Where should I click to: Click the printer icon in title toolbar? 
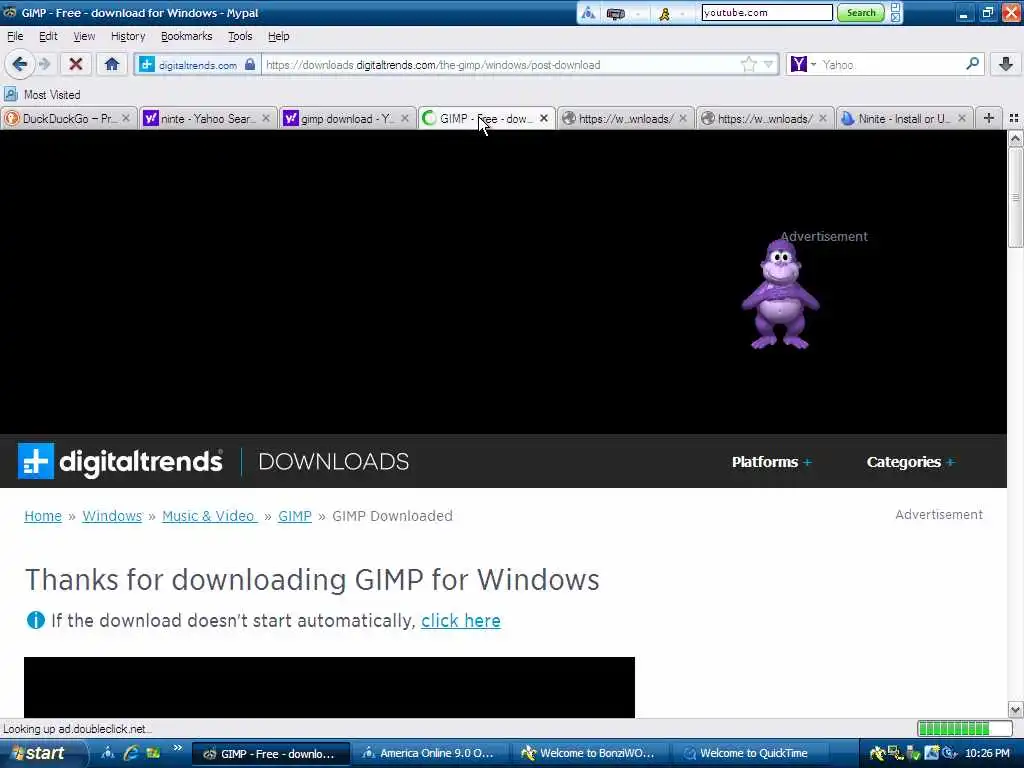point(616,13)
